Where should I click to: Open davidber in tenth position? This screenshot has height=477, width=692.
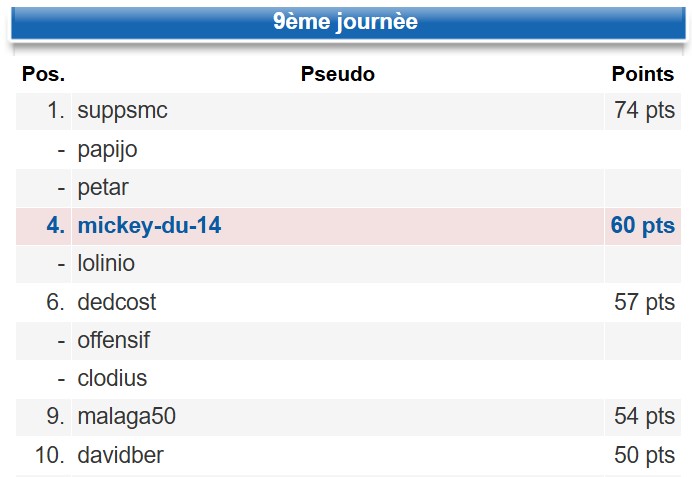[x=120, y=456]
